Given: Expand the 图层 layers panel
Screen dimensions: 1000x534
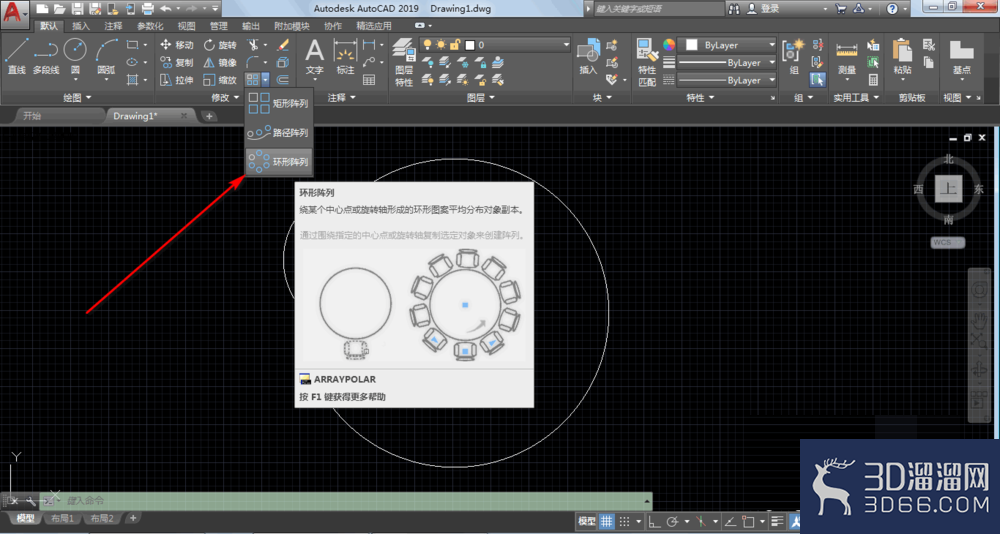Looking at the screenshot, I should click(480, 97).
